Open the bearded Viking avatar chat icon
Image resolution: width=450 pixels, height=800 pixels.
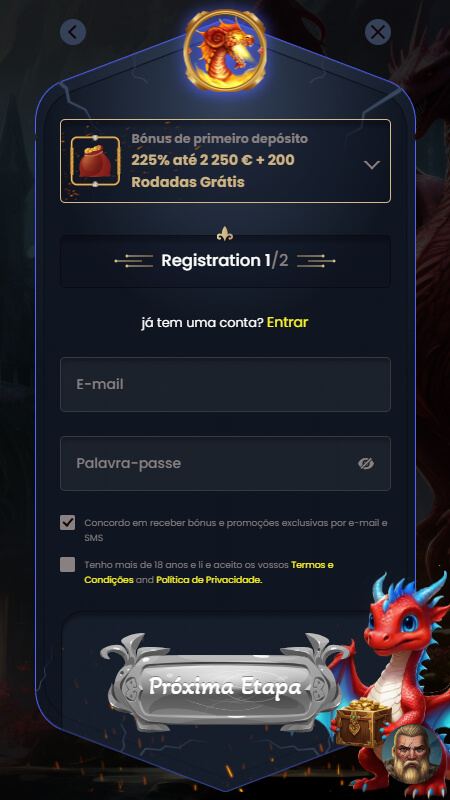413,754
